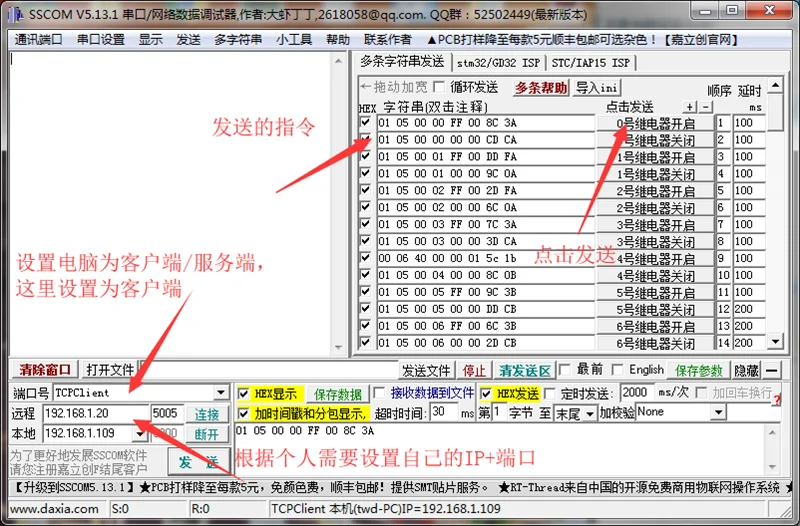Click scroll up arrow of multi-string list
The height and width of the screenshot is (526, 800).
776,85
